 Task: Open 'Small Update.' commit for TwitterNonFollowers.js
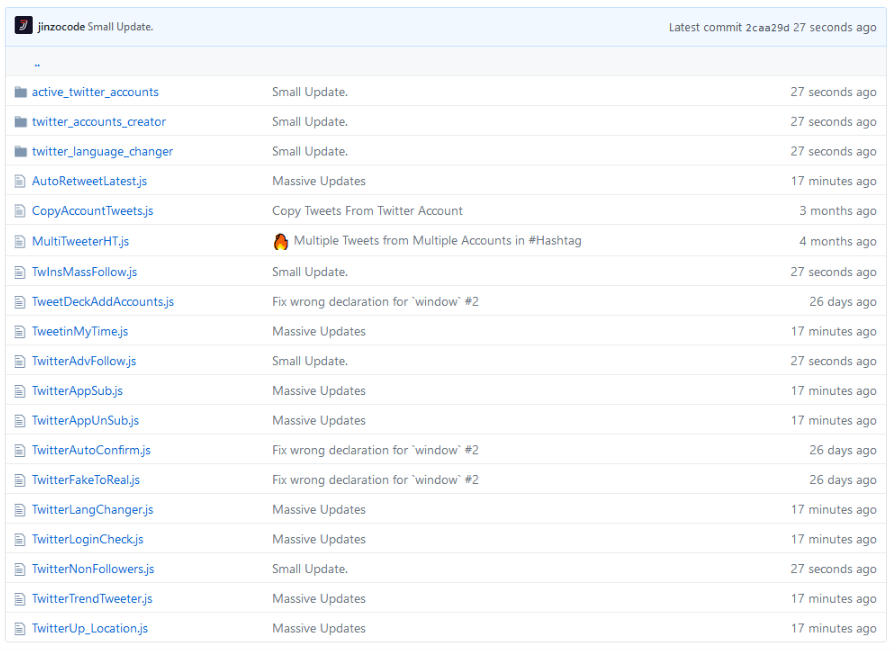(x=310, y=569)
